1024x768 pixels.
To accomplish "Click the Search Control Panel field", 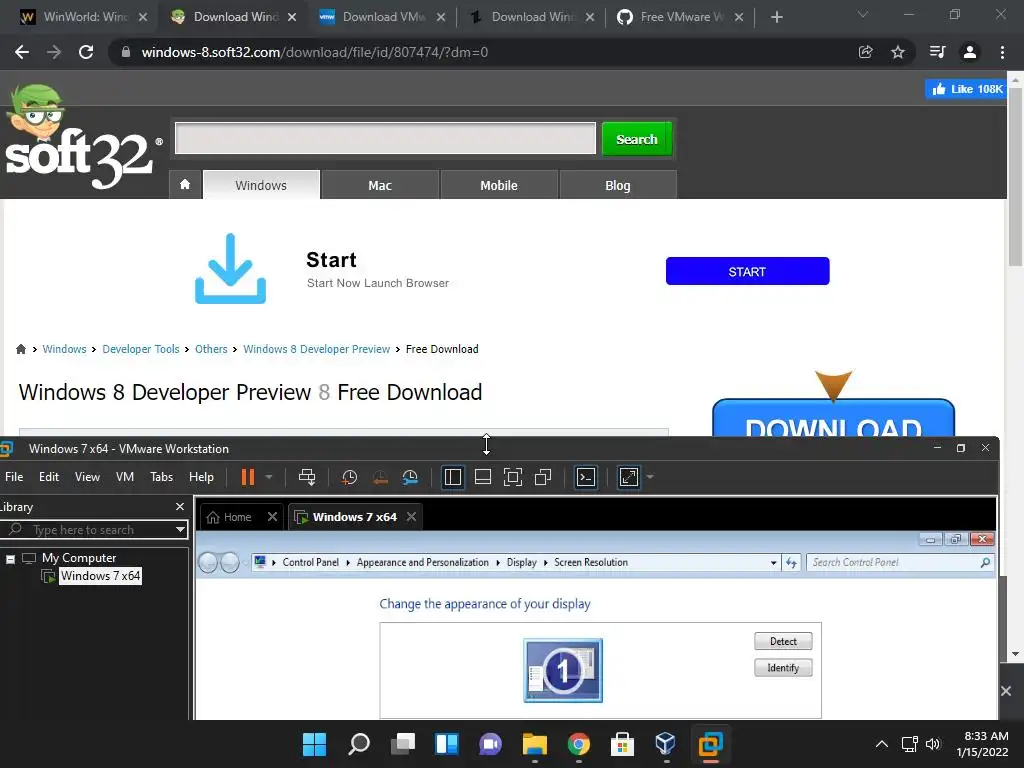I will tap(901, 562).
